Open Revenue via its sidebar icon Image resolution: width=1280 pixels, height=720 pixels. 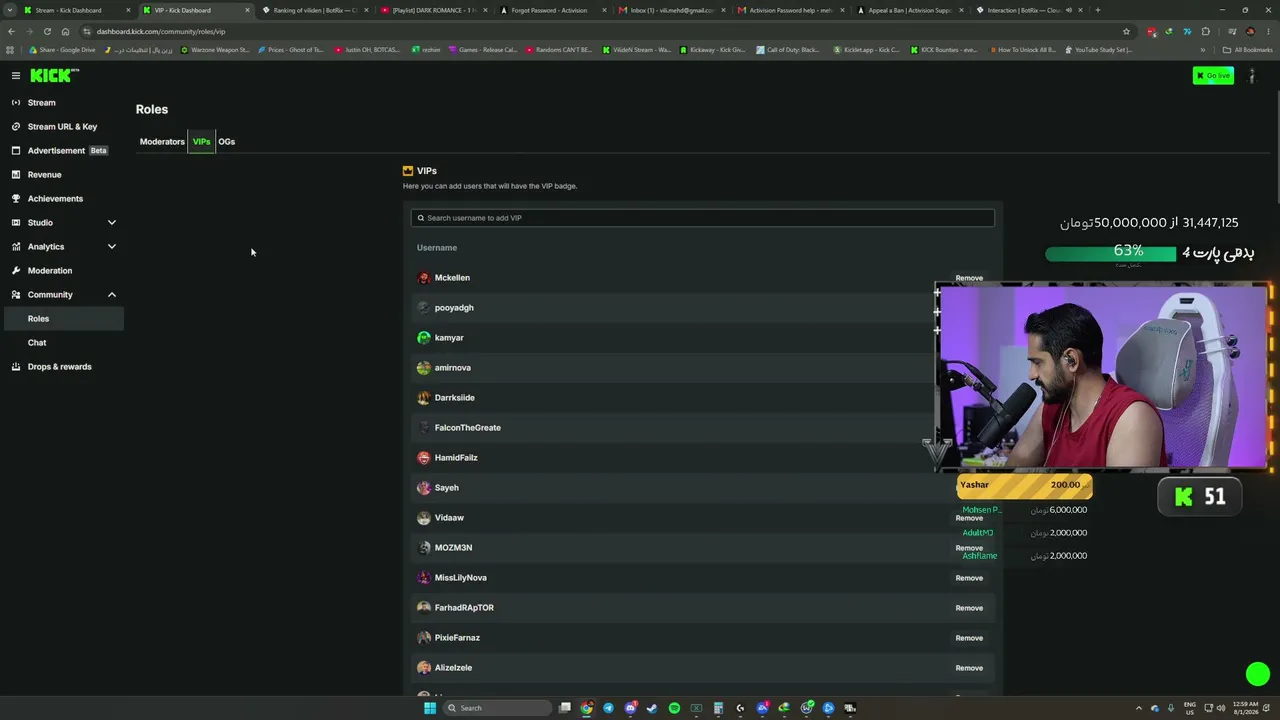pyautogui.click(x=16, y=175)
